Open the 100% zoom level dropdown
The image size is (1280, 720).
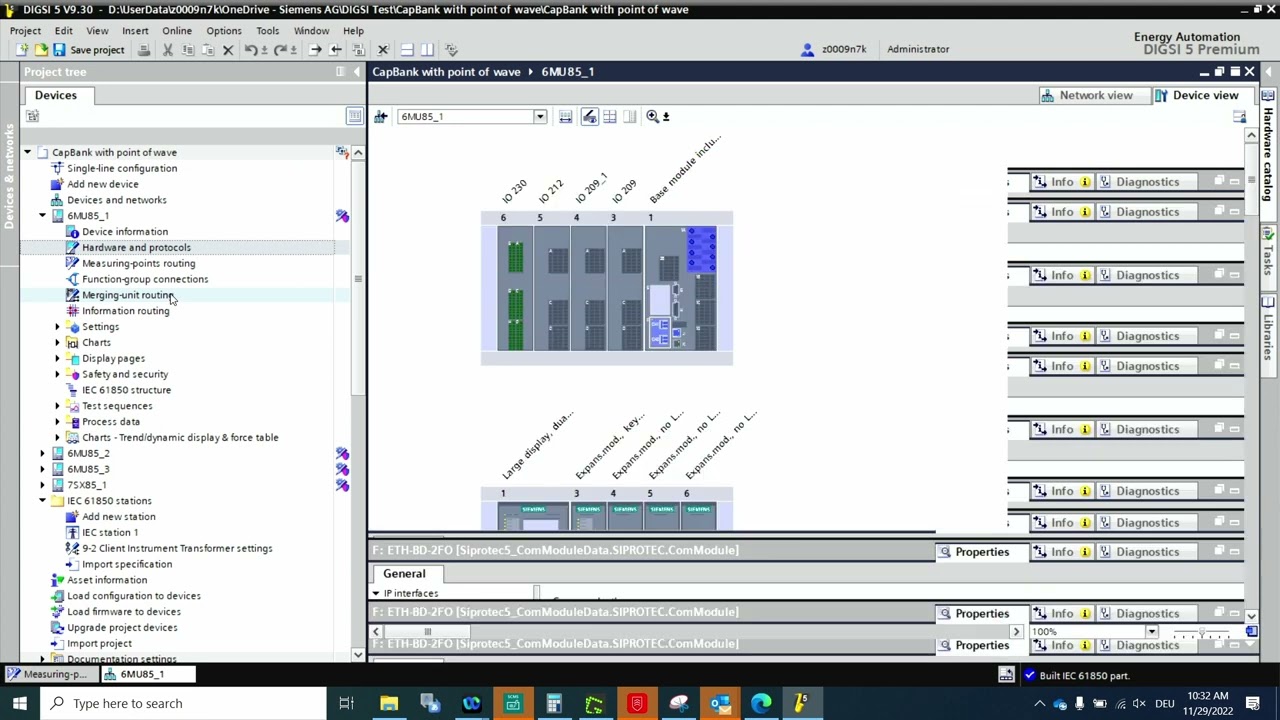[x=1151, y=632]
